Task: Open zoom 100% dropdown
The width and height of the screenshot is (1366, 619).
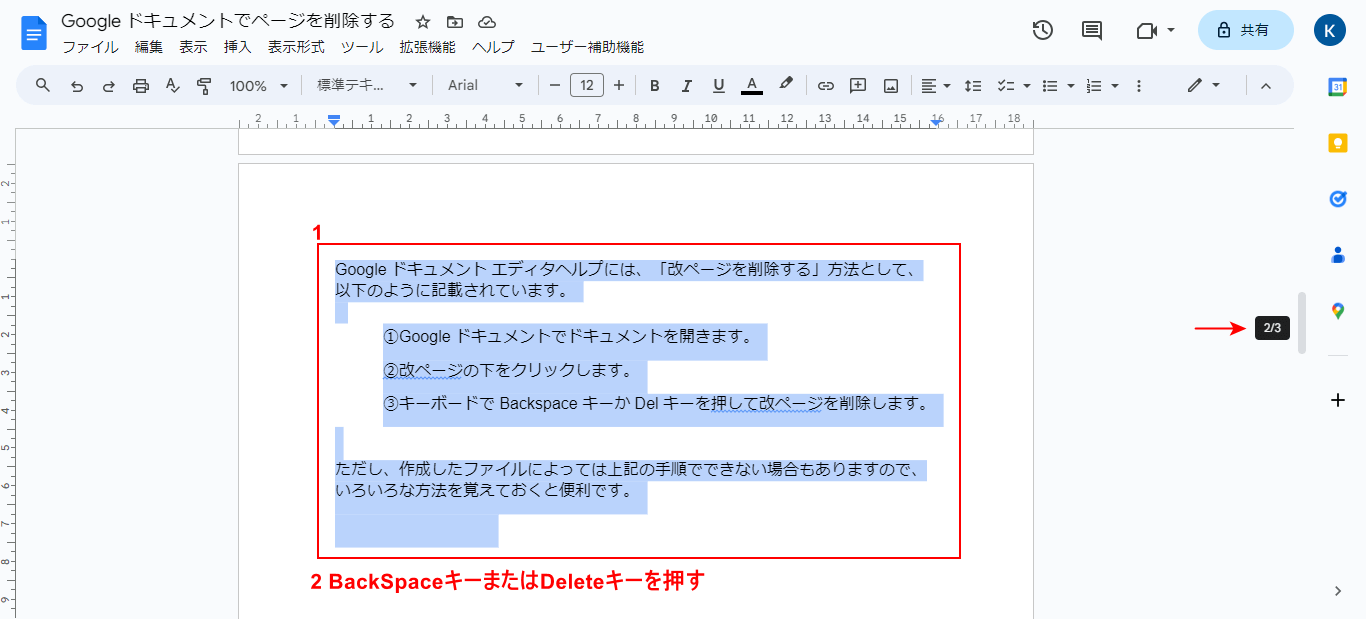Action: coord(258,86)
